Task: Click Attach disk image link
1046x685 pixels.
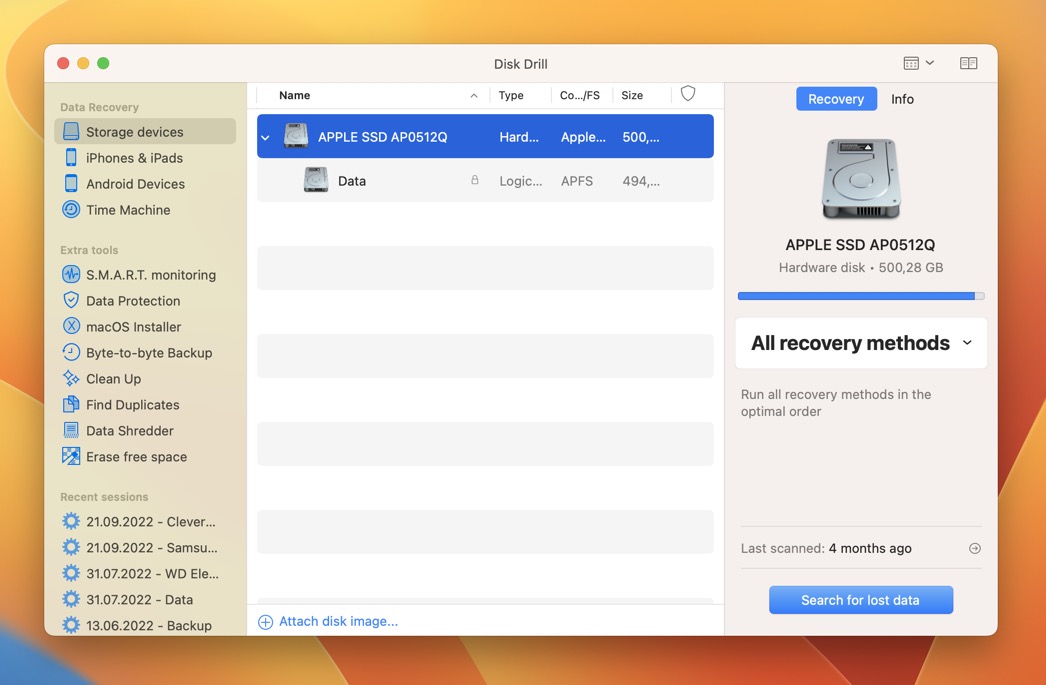Action: 338,622
